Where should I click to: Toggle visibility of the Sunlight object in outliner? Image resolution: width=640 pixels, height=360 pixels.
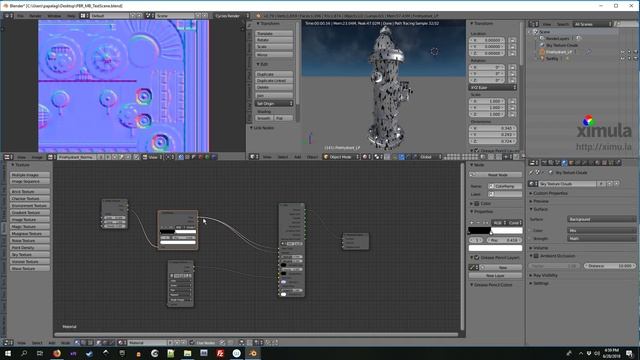(x=622, y=58)
